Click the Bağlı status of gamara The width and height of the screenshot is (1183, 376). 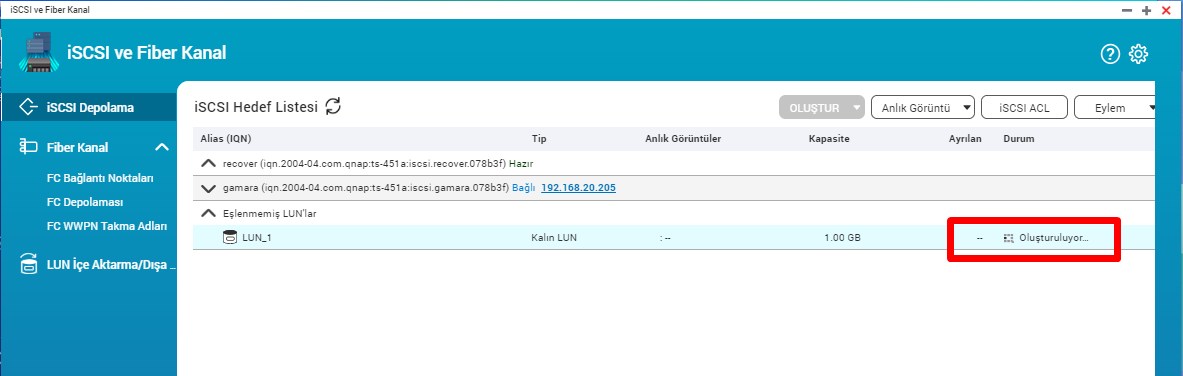click(x=524, y=188)
